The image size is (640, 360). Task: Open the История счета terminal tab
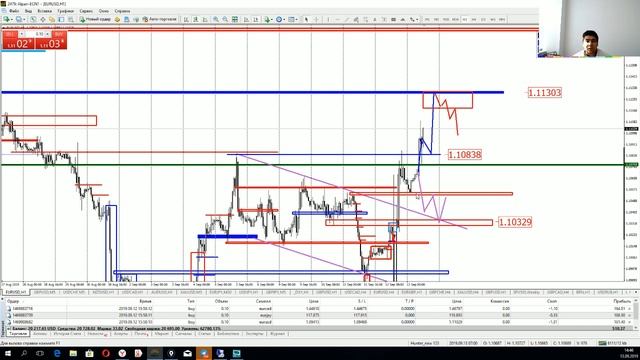pyautogui.click(x=67, y=334)
